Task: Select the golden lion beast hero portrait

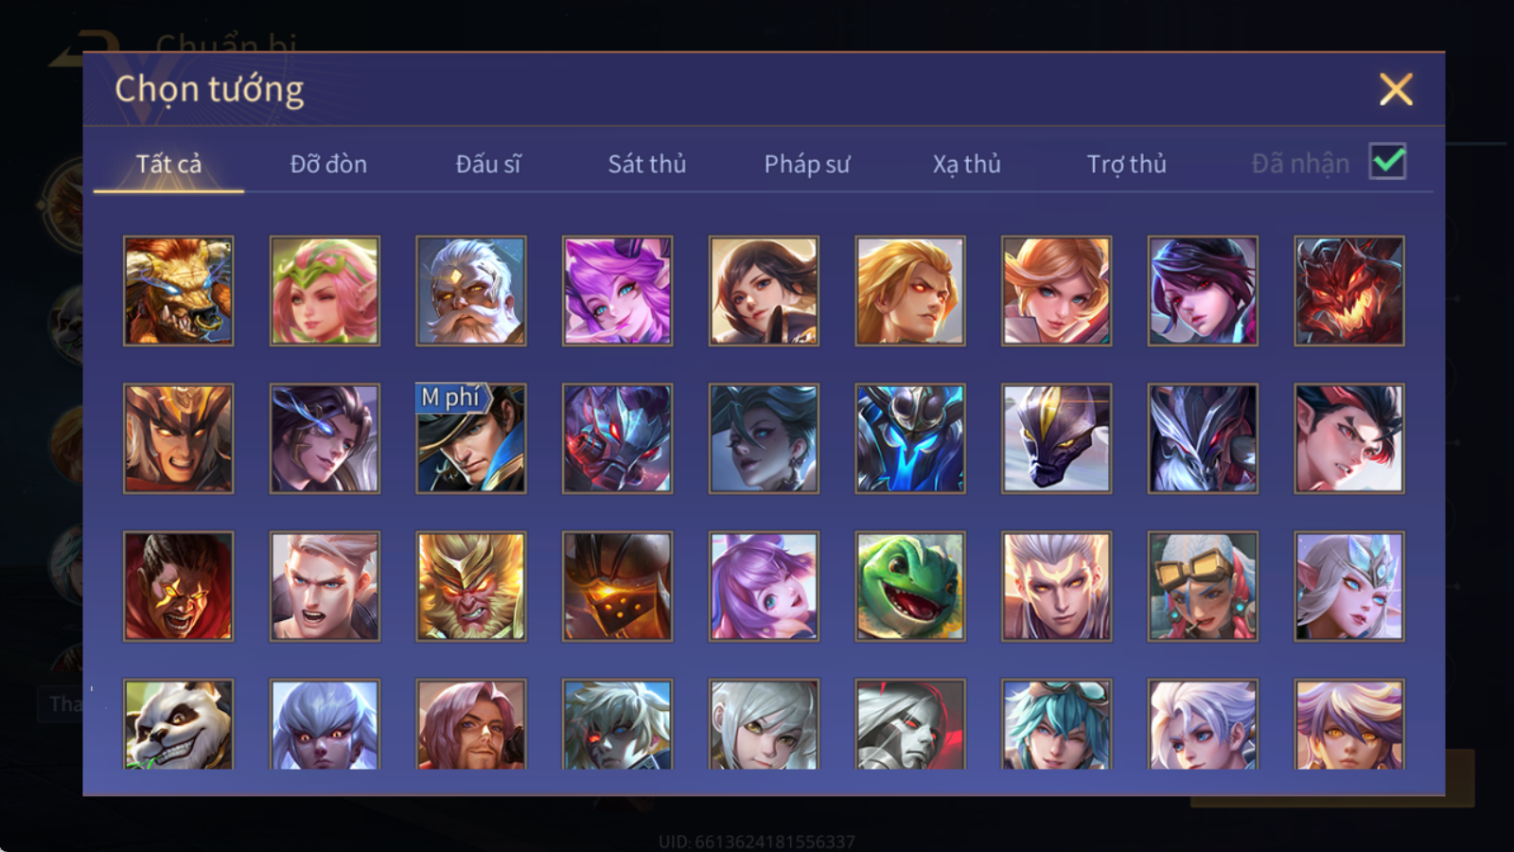Action: [178, 291]
